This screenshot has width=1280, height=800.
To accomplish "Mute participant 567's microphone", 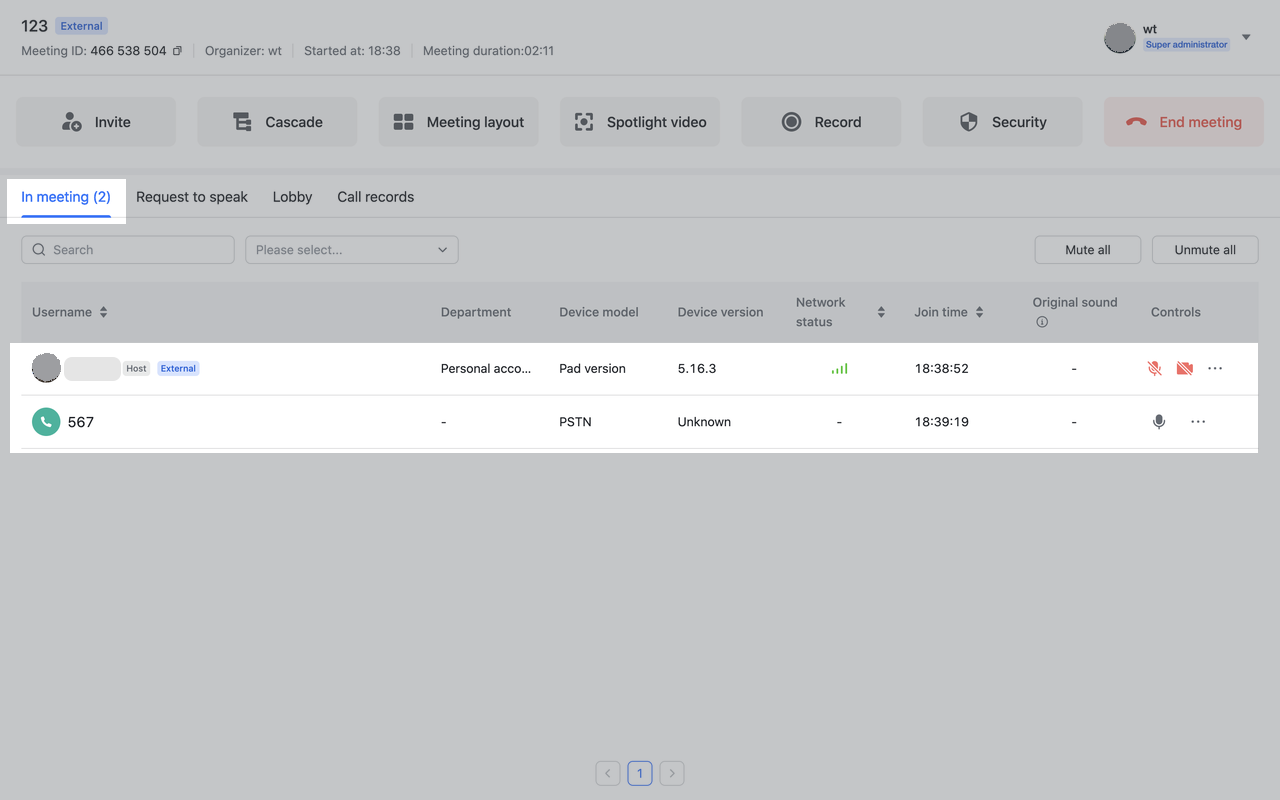I will tap(1159, 422).
